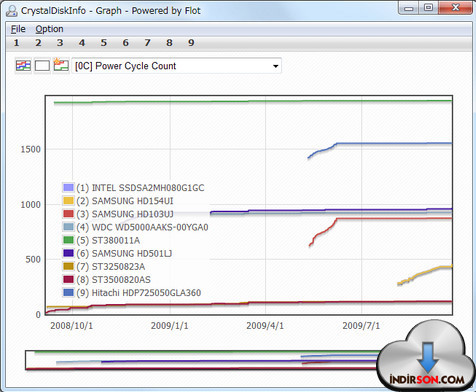Viewport: 476px width, 392px height.
Task: Click the 500 y-axis label
Action: pos(33,259)
